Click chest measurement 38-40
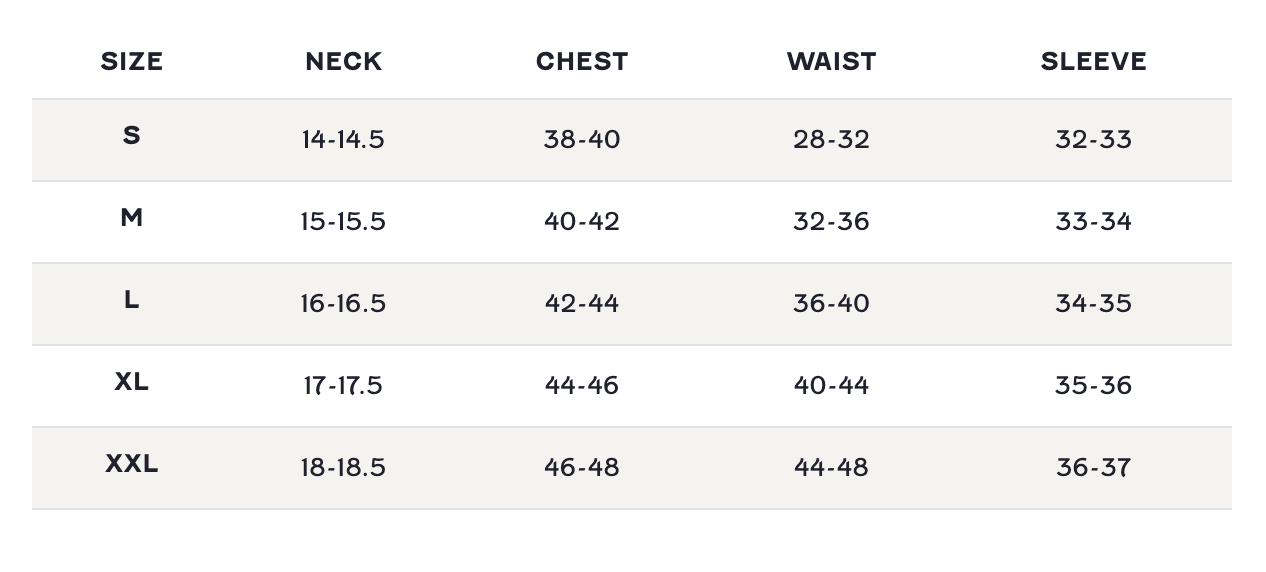This screenshot has width=1266, height=572. (x=582, y=139)
